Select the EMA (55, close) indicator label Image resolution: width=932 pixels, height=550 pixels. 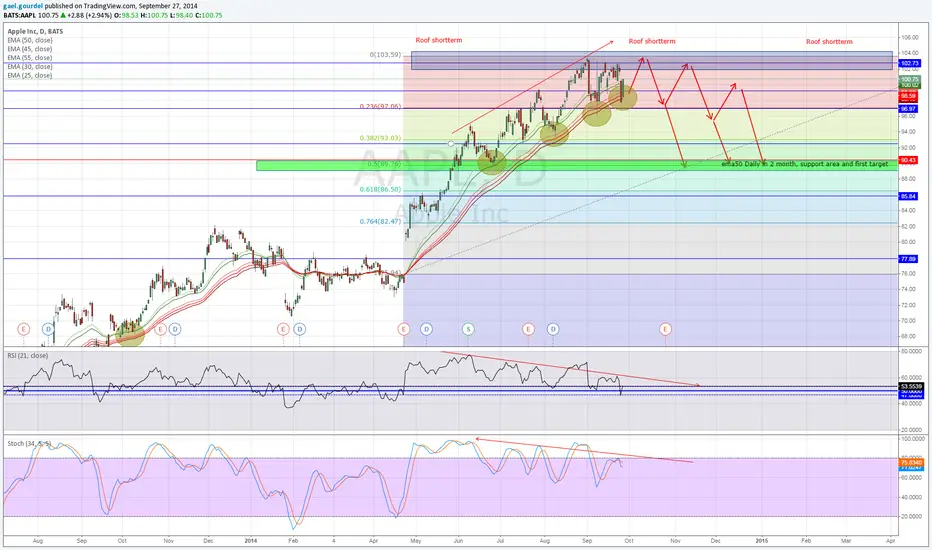pos(30,58)
